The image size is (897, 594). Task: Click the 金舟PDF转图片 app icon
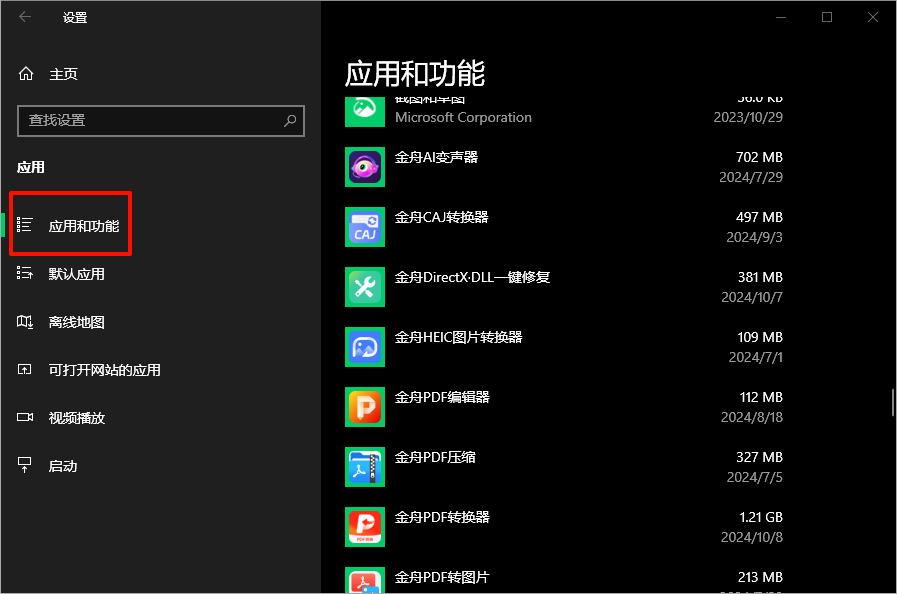365,580
